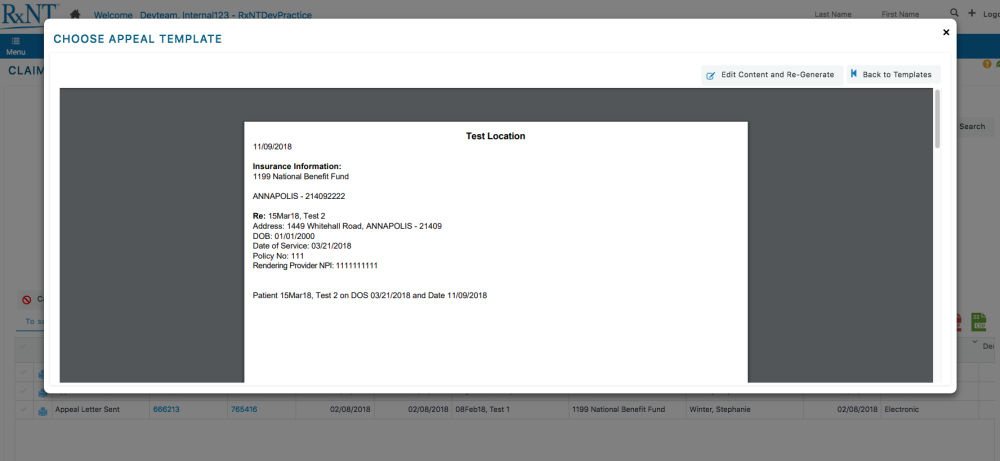The image size is (1000, 461).
Task: Click ANNAPOLIS - 214092222 line
Action: pyautogui.click(x=299, y=196)
